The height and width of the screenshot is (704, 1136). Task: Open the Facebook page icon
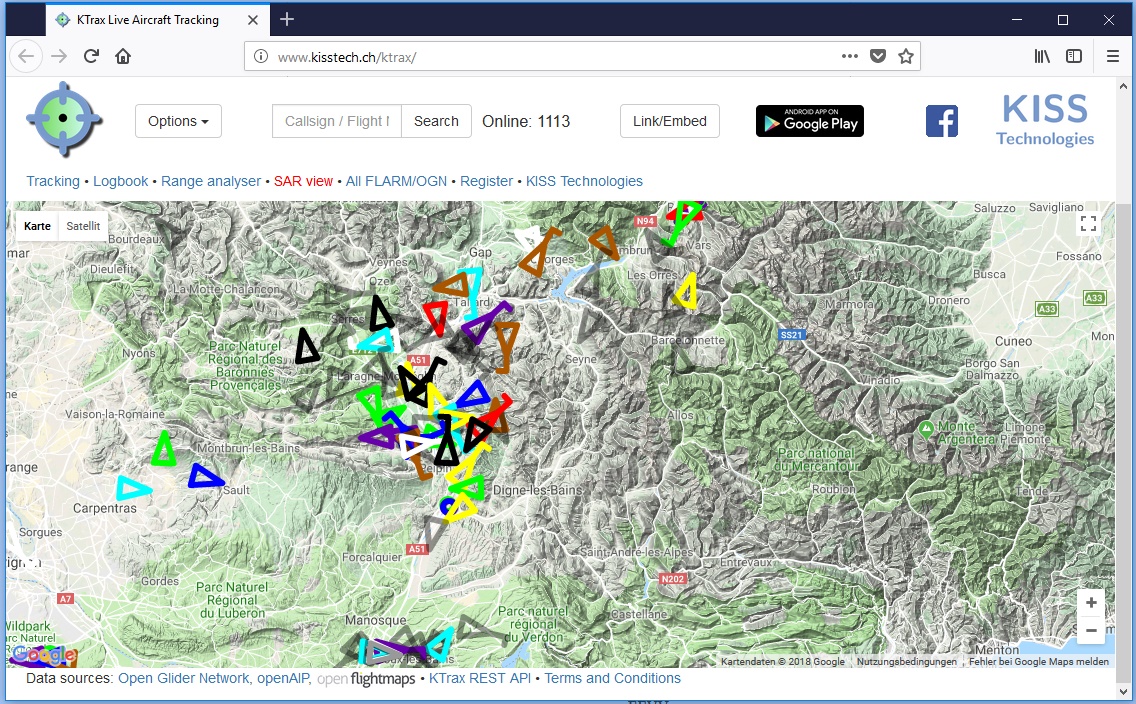click(x=941, y=121)
